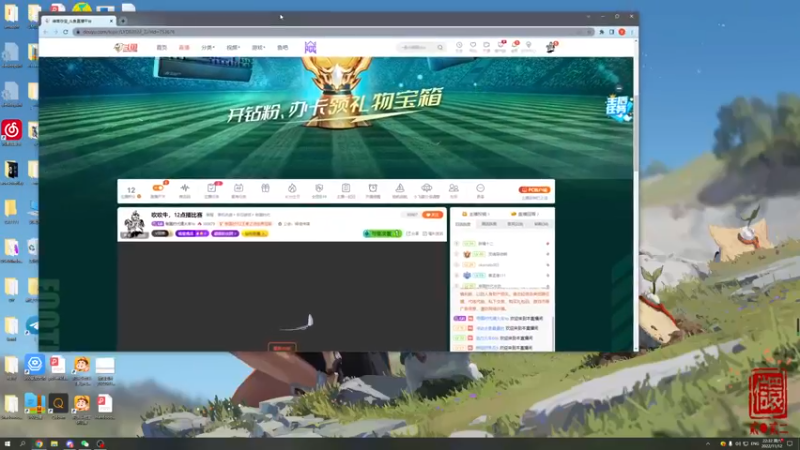Screen dimensions: 800x450
Task: Open the 直播回看 link at chat panel top
Action: pos(525,214)
